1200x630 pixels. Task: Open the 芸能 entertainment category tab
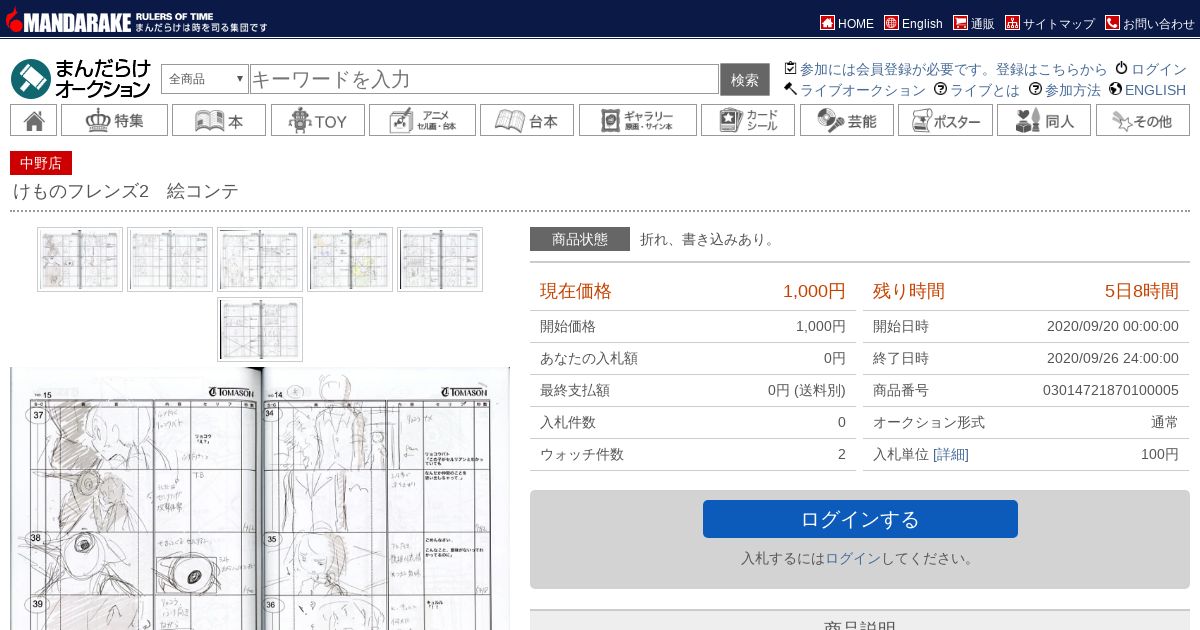coord(846,121)
